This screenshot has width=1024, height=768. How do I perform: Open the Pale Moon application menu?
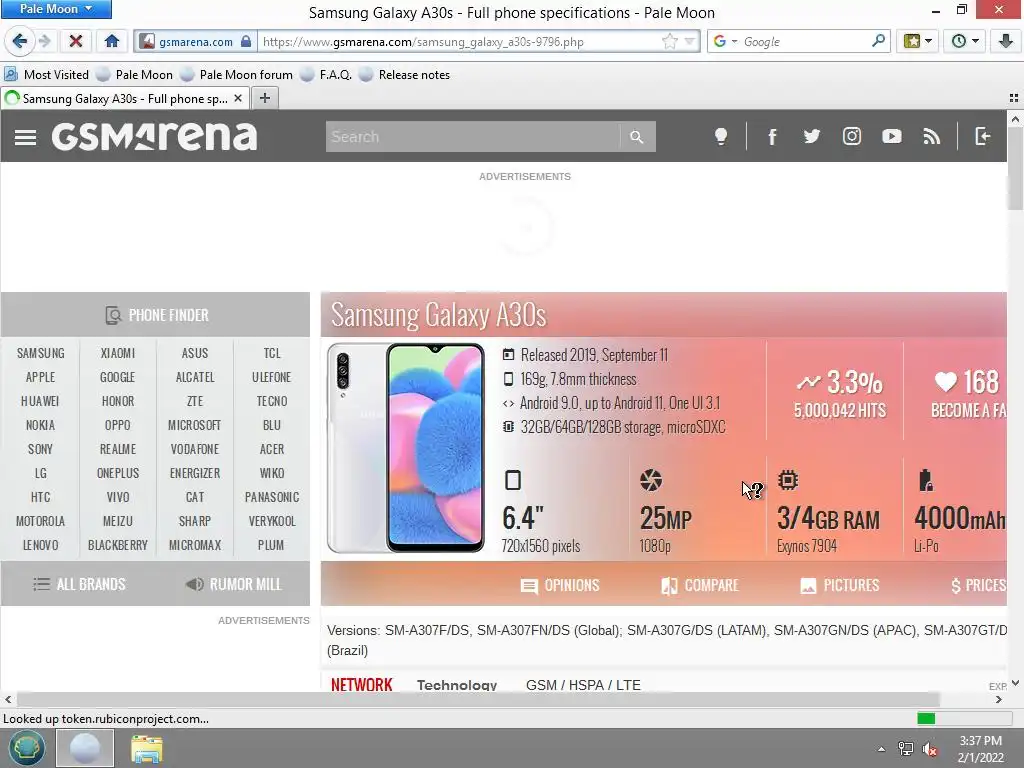[56, 9]
